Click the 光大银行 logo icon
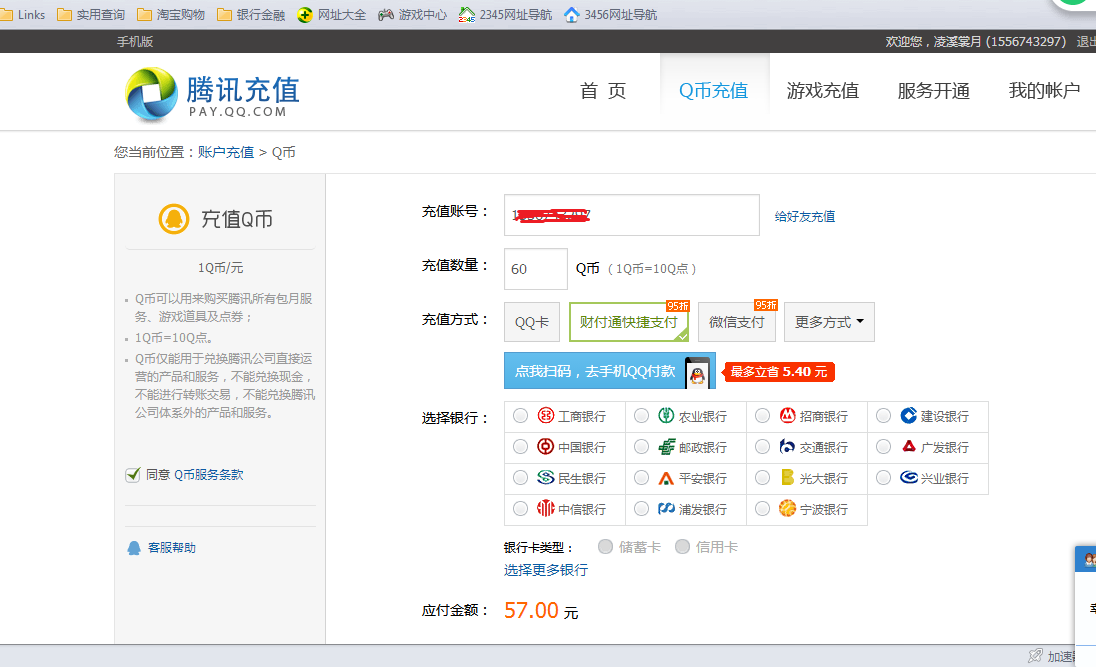This screenshot has height=667, width=1096. tap(788, 478)
